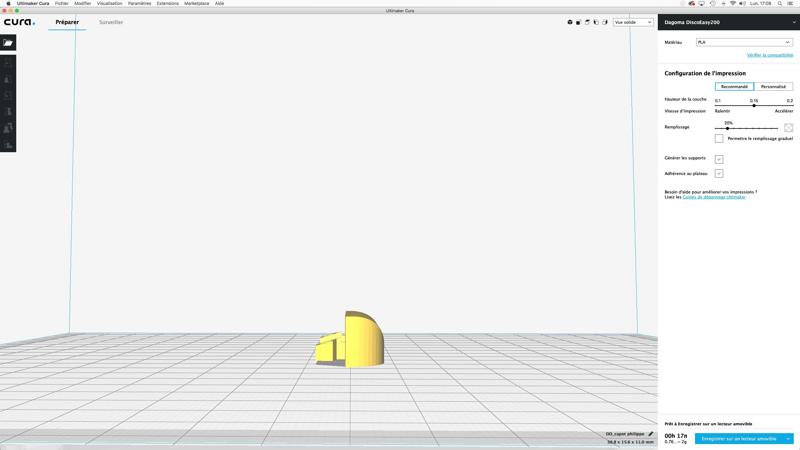Open the Marketplace menu
This screenshot has width=800, height=450.
196,4
